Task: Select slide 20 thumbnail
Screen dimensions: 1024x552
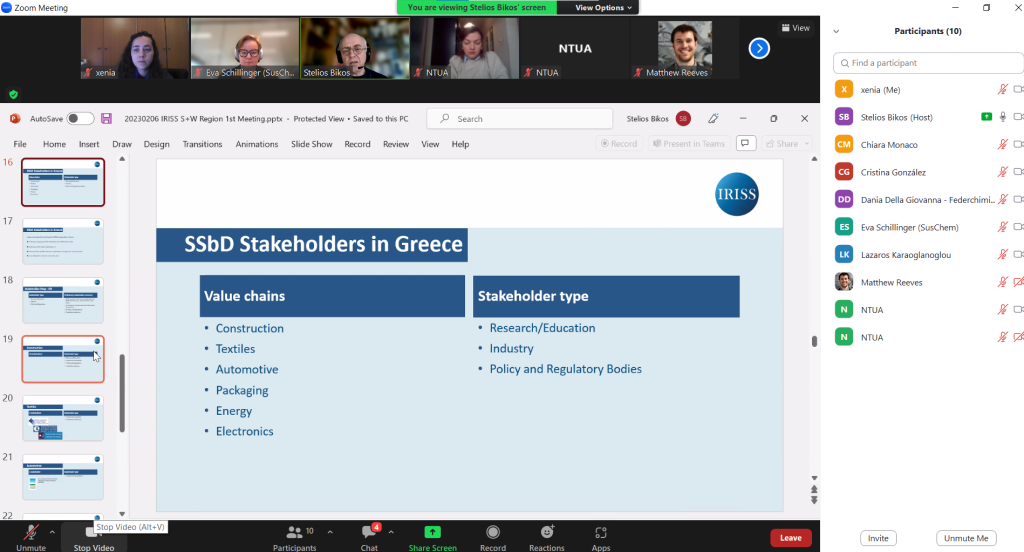Action: (x=63, y=419)
